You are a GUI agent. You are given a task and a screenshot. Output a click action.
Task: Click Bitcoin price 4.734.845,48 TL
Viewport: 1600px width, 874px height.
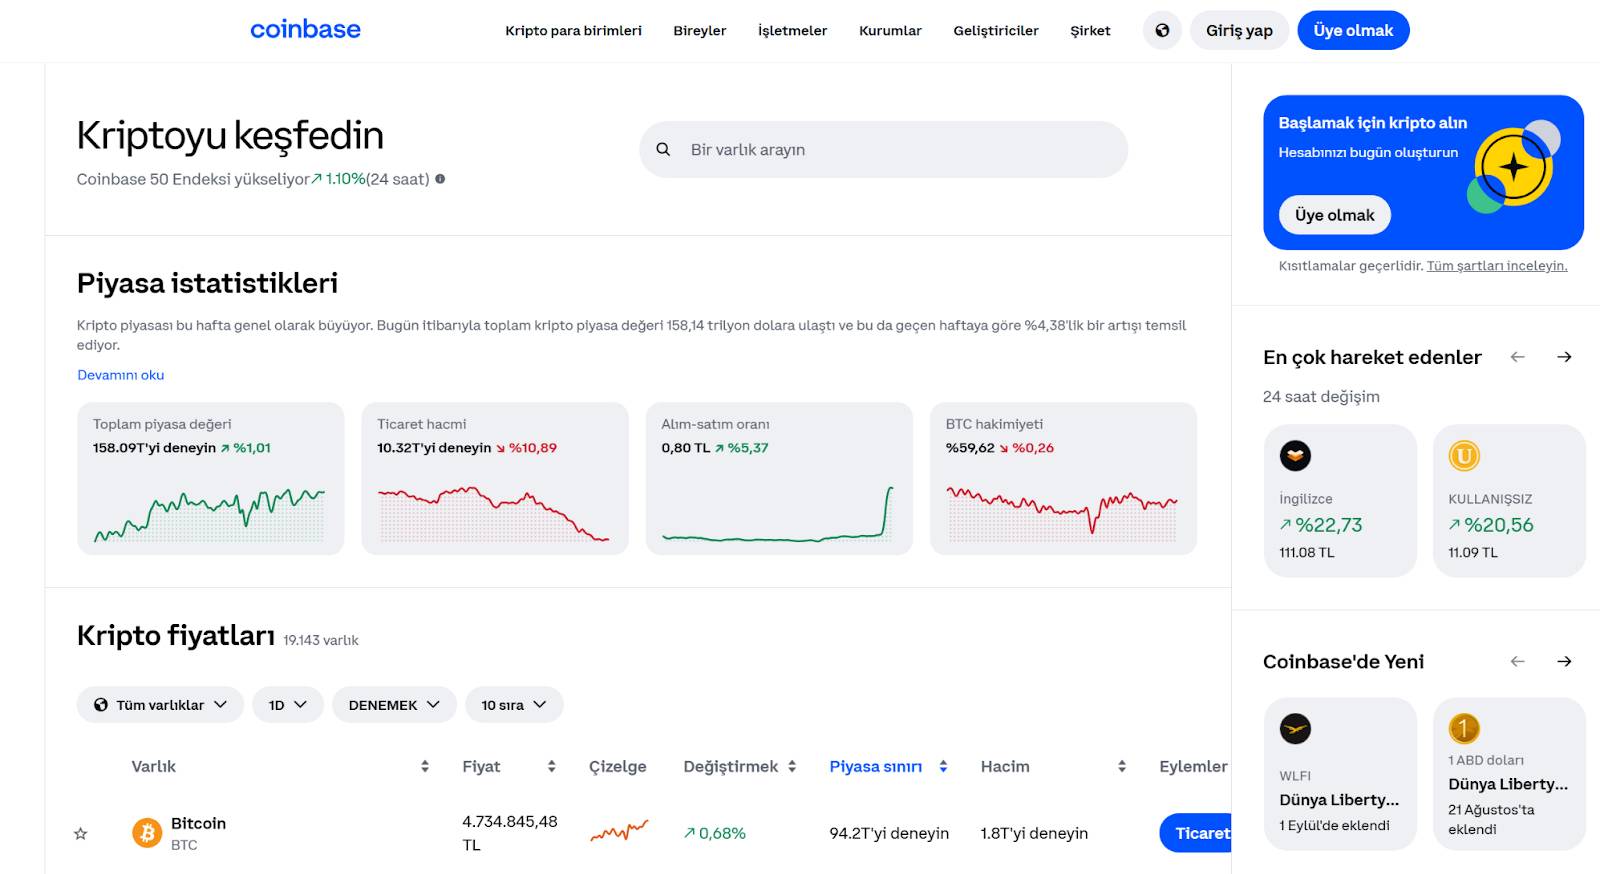[x=510, y=832]
